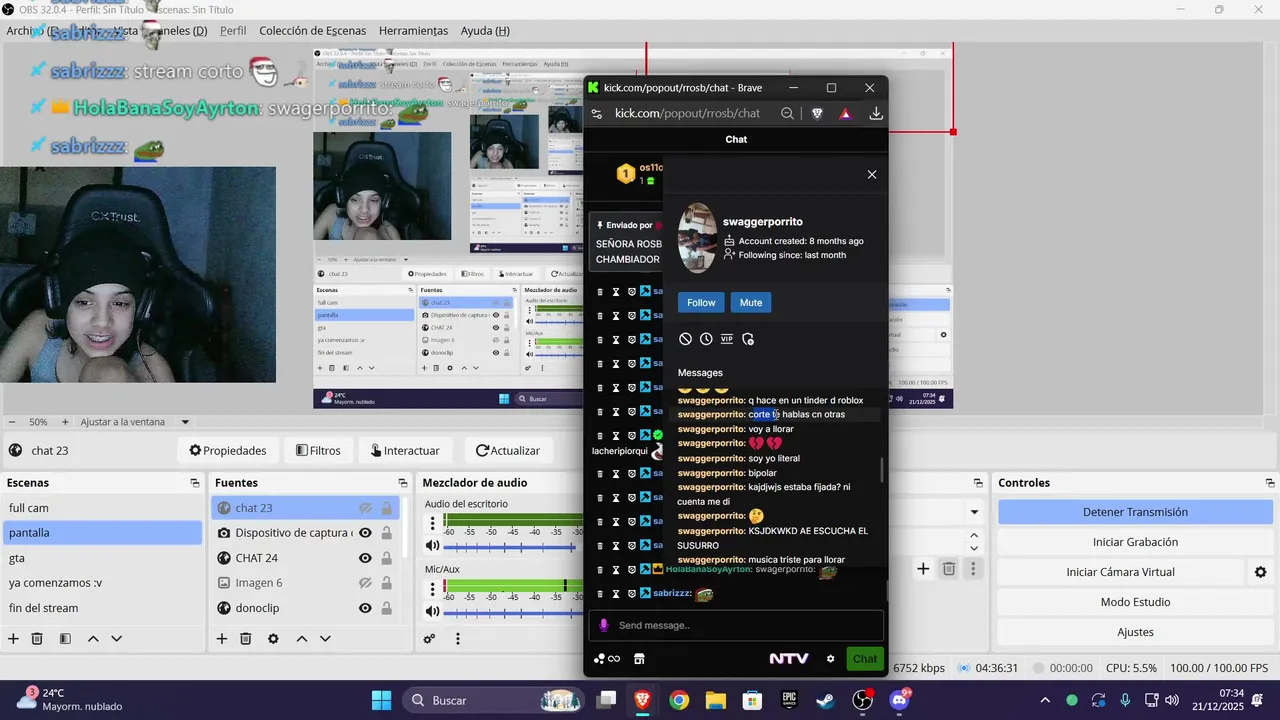Mute the Mic/Aux speaker icon
1280x720 pixels.
click(433, 611)
